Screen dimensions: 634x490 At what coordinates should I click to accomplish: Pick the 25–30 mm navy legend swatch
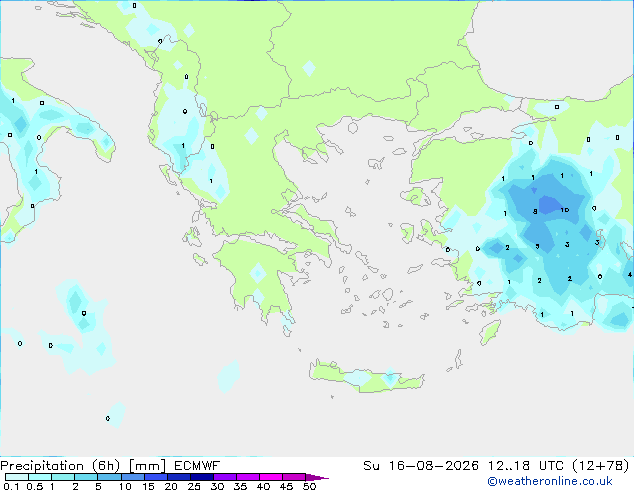click(202, 477)
